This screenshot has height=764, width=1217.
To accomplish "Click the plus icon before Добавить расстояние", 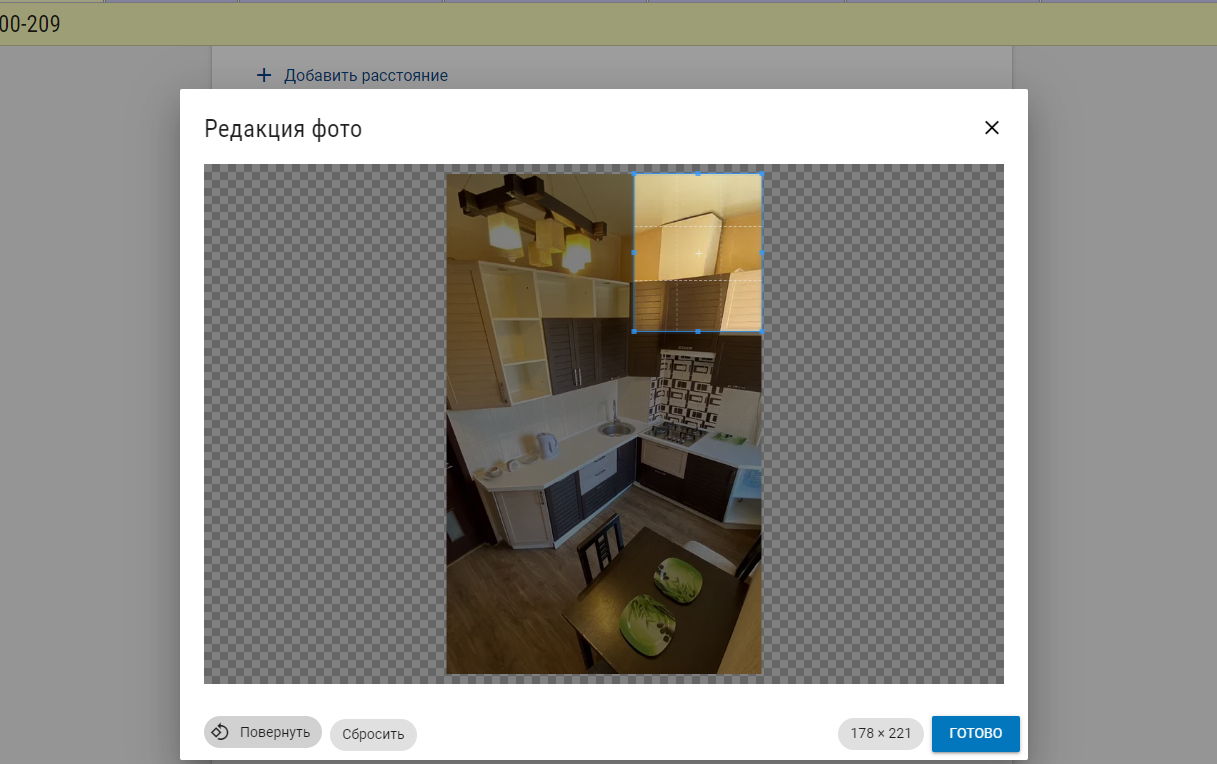I will click(264, 75).
